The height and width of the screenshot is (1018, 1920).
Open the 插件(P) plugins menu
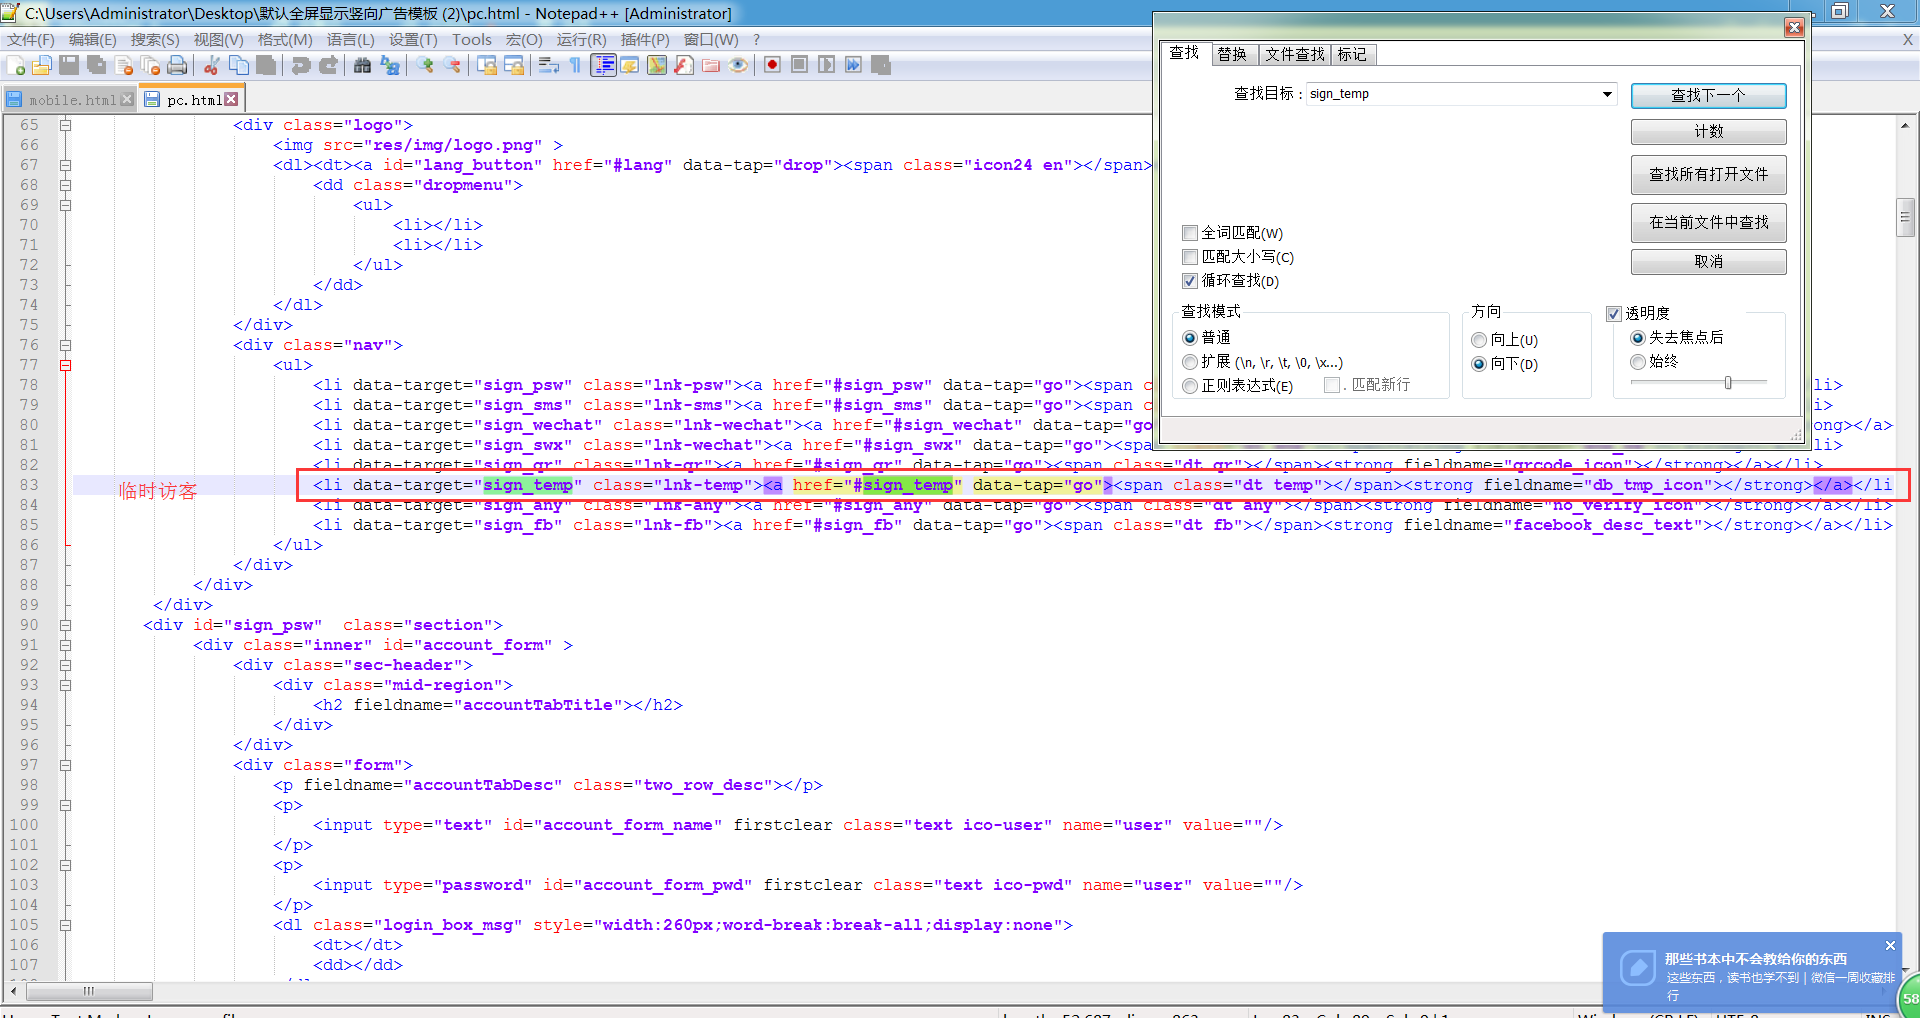pos(645,40)
